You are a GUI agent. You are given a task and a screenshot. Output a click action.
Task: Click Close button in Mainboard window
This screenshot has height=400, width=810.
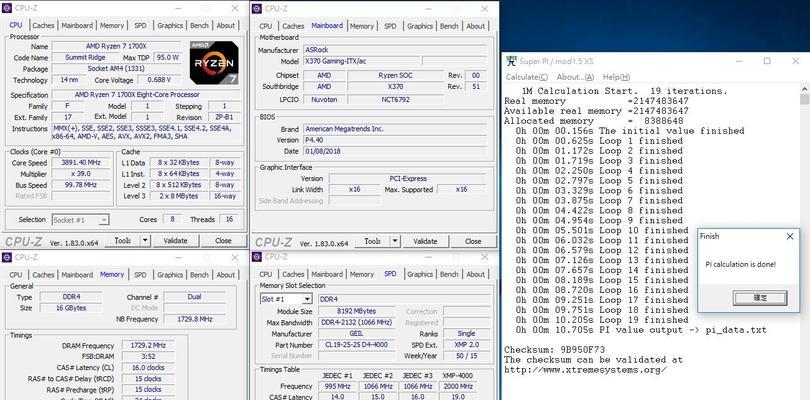(473, 241)
